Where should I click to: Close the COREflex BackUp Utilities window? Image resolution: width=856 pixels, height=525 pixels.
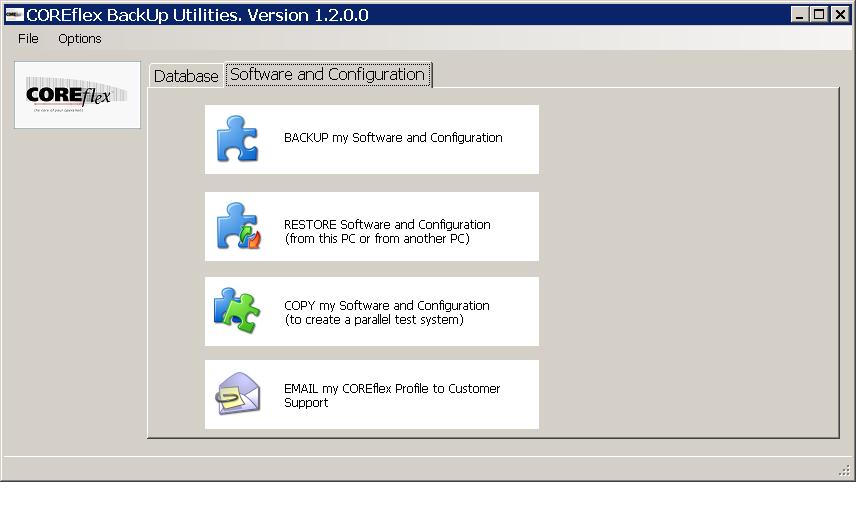pos(840,15)
